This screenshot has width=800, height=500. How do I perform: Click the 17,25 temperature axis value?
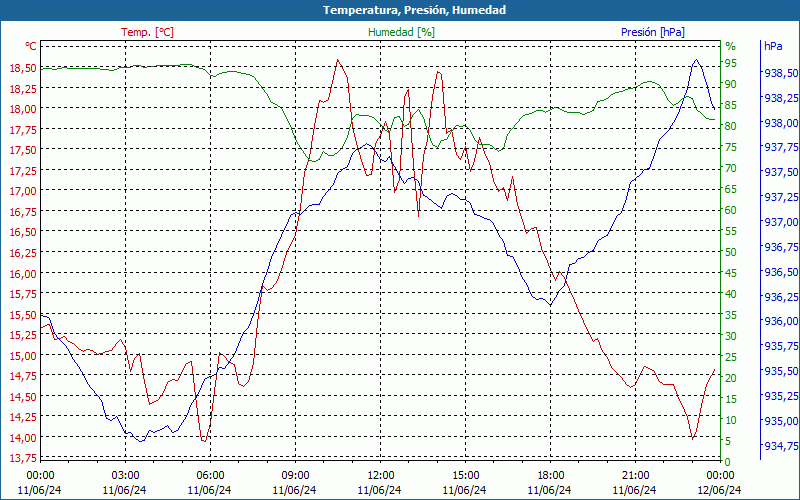click(23, 170)
